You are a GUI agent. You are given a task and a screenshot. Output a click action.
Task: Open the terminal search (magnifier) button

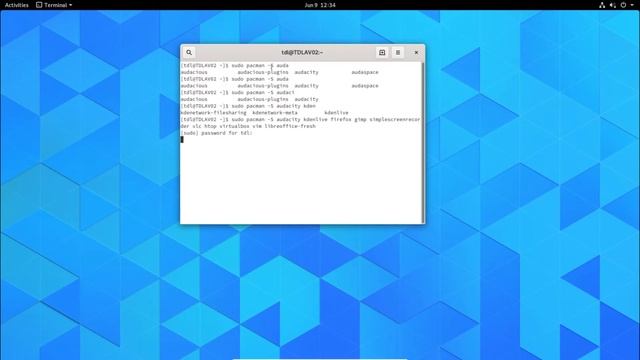tap(189, 52)
